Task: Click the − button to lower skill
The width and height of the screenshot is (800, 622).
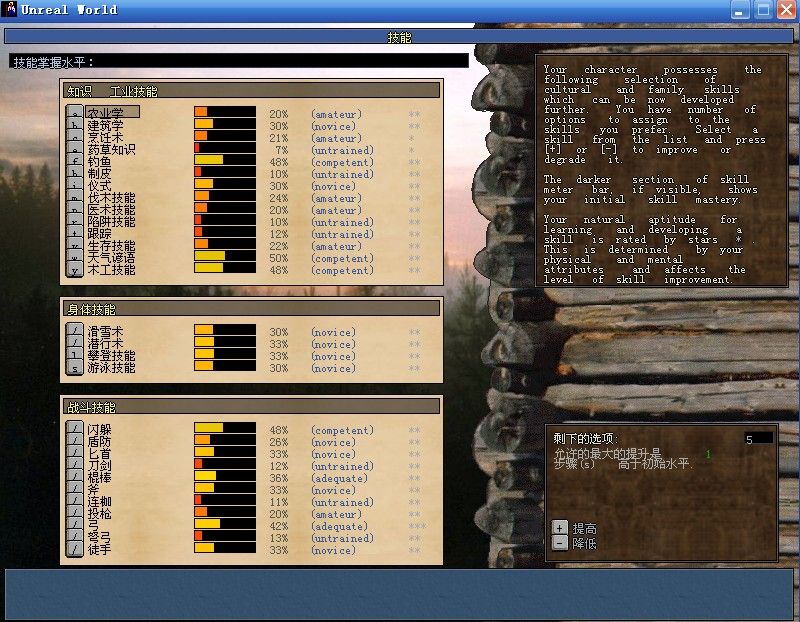Action: (560, 543)
